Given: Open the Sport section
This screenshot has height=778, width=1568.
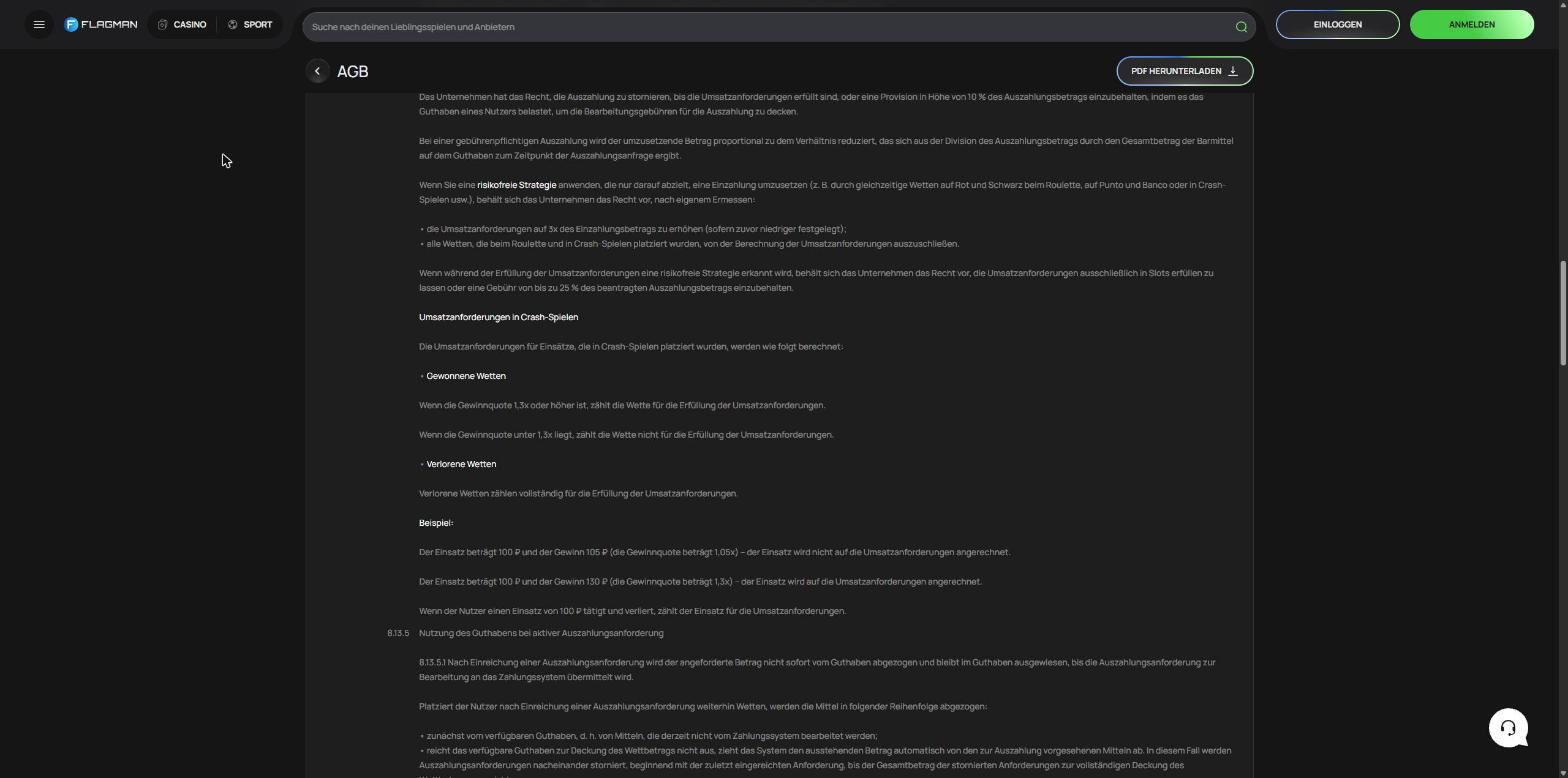Looking at the screenshot, I should [250, 25].
